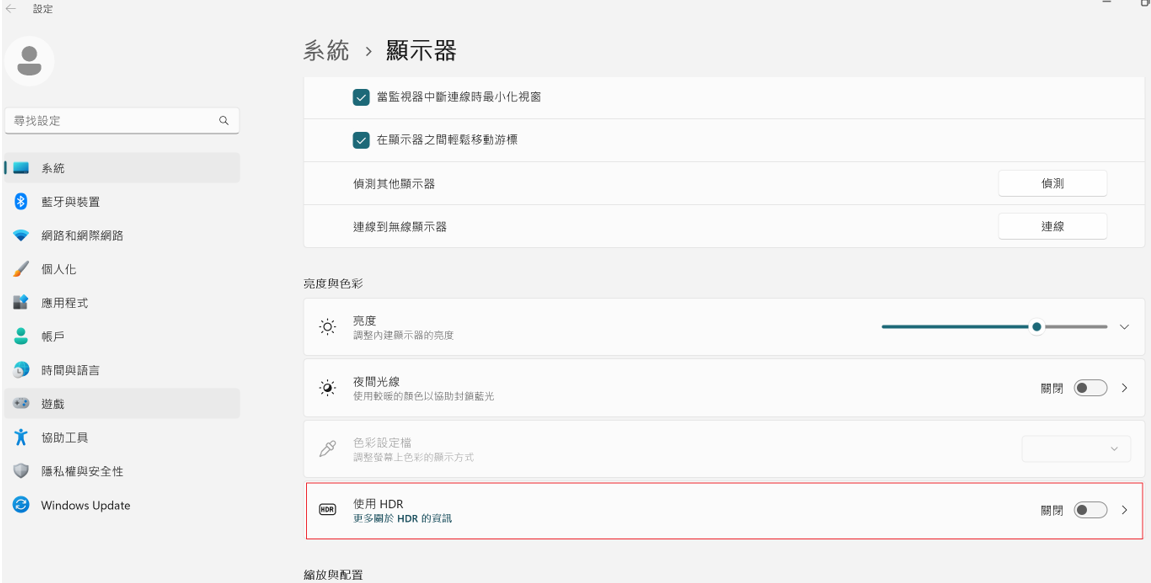The height and width of the screenshot is (583, 1151).
Task: Uncheck 在顯示器之間輕鬆移動游標 checkbox
Action: (x=360, y=140)
